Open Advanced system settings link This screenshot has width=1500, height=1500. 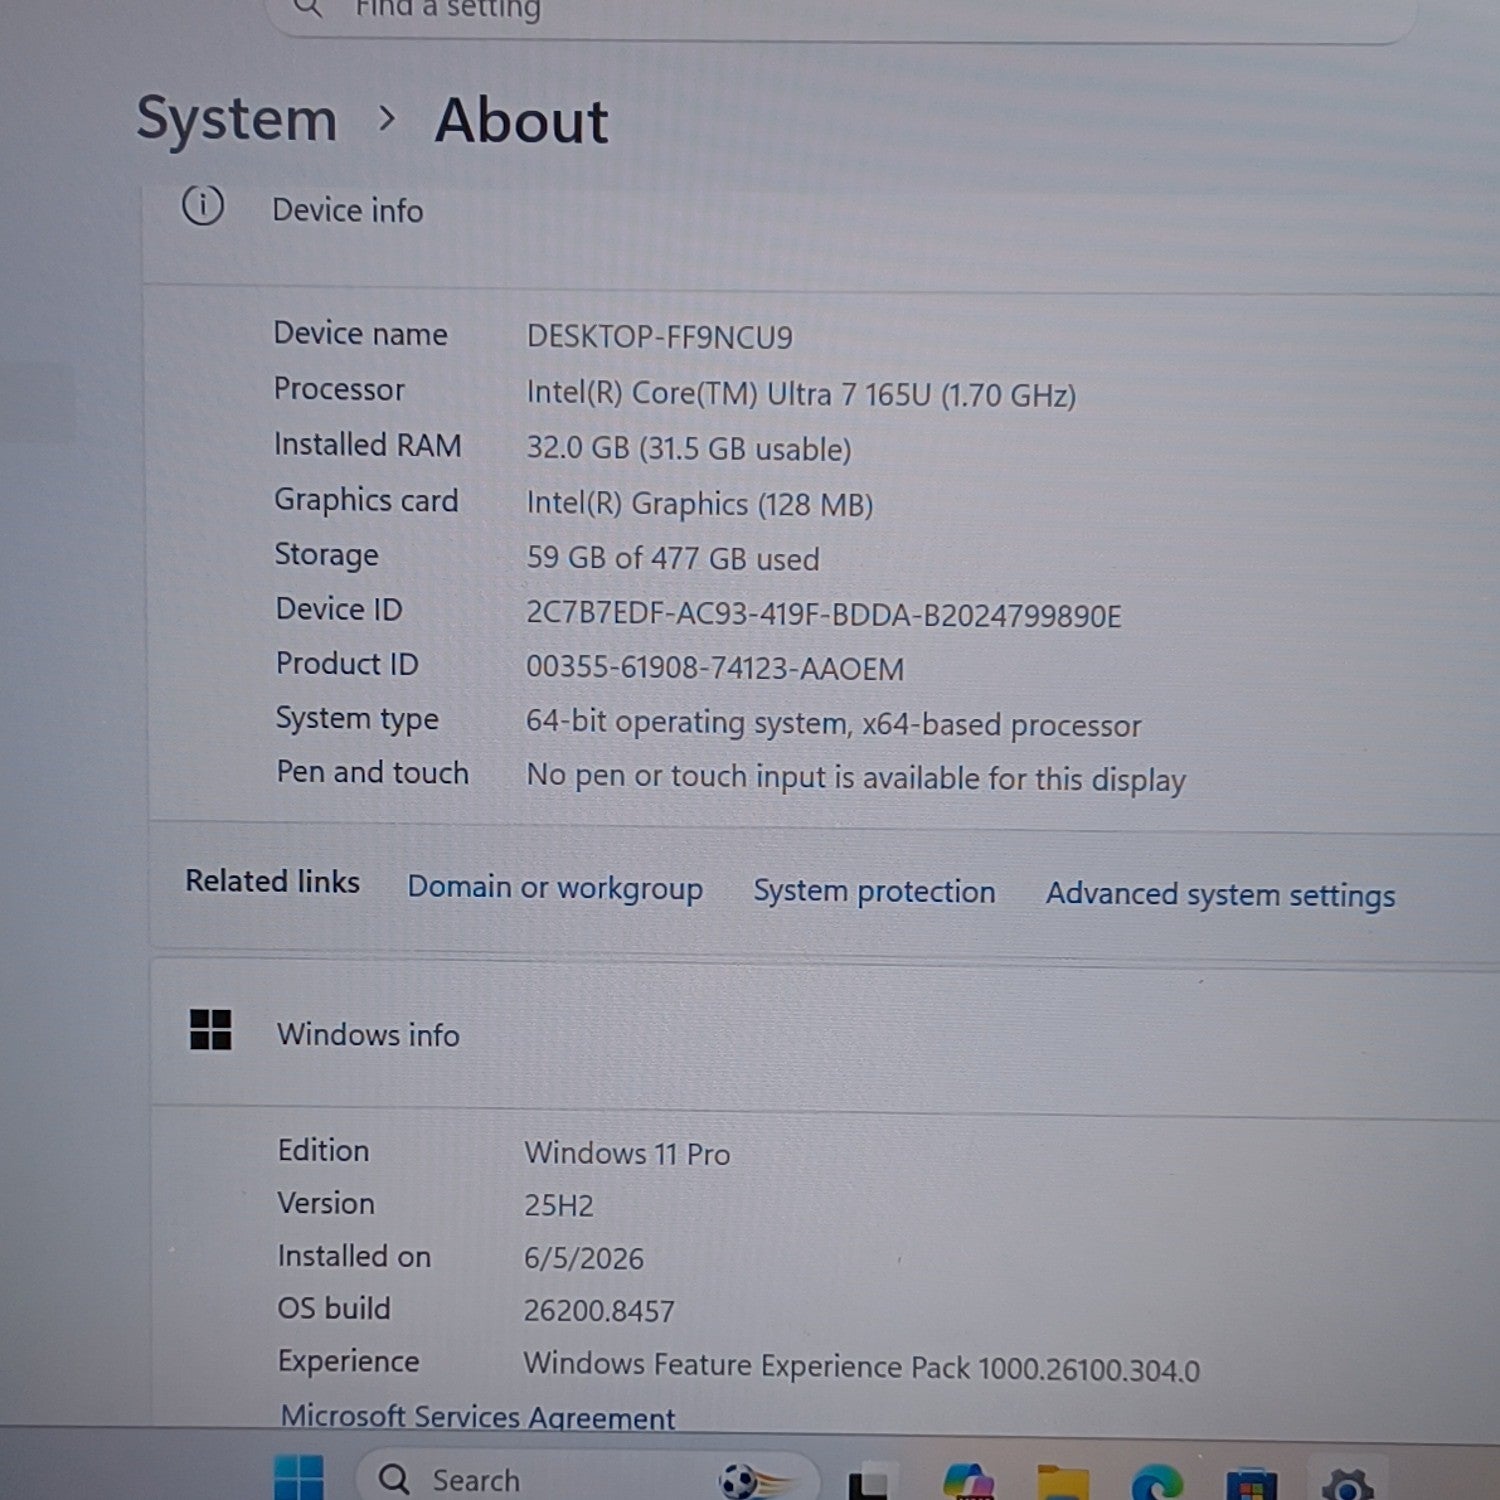click(1221, 895)
